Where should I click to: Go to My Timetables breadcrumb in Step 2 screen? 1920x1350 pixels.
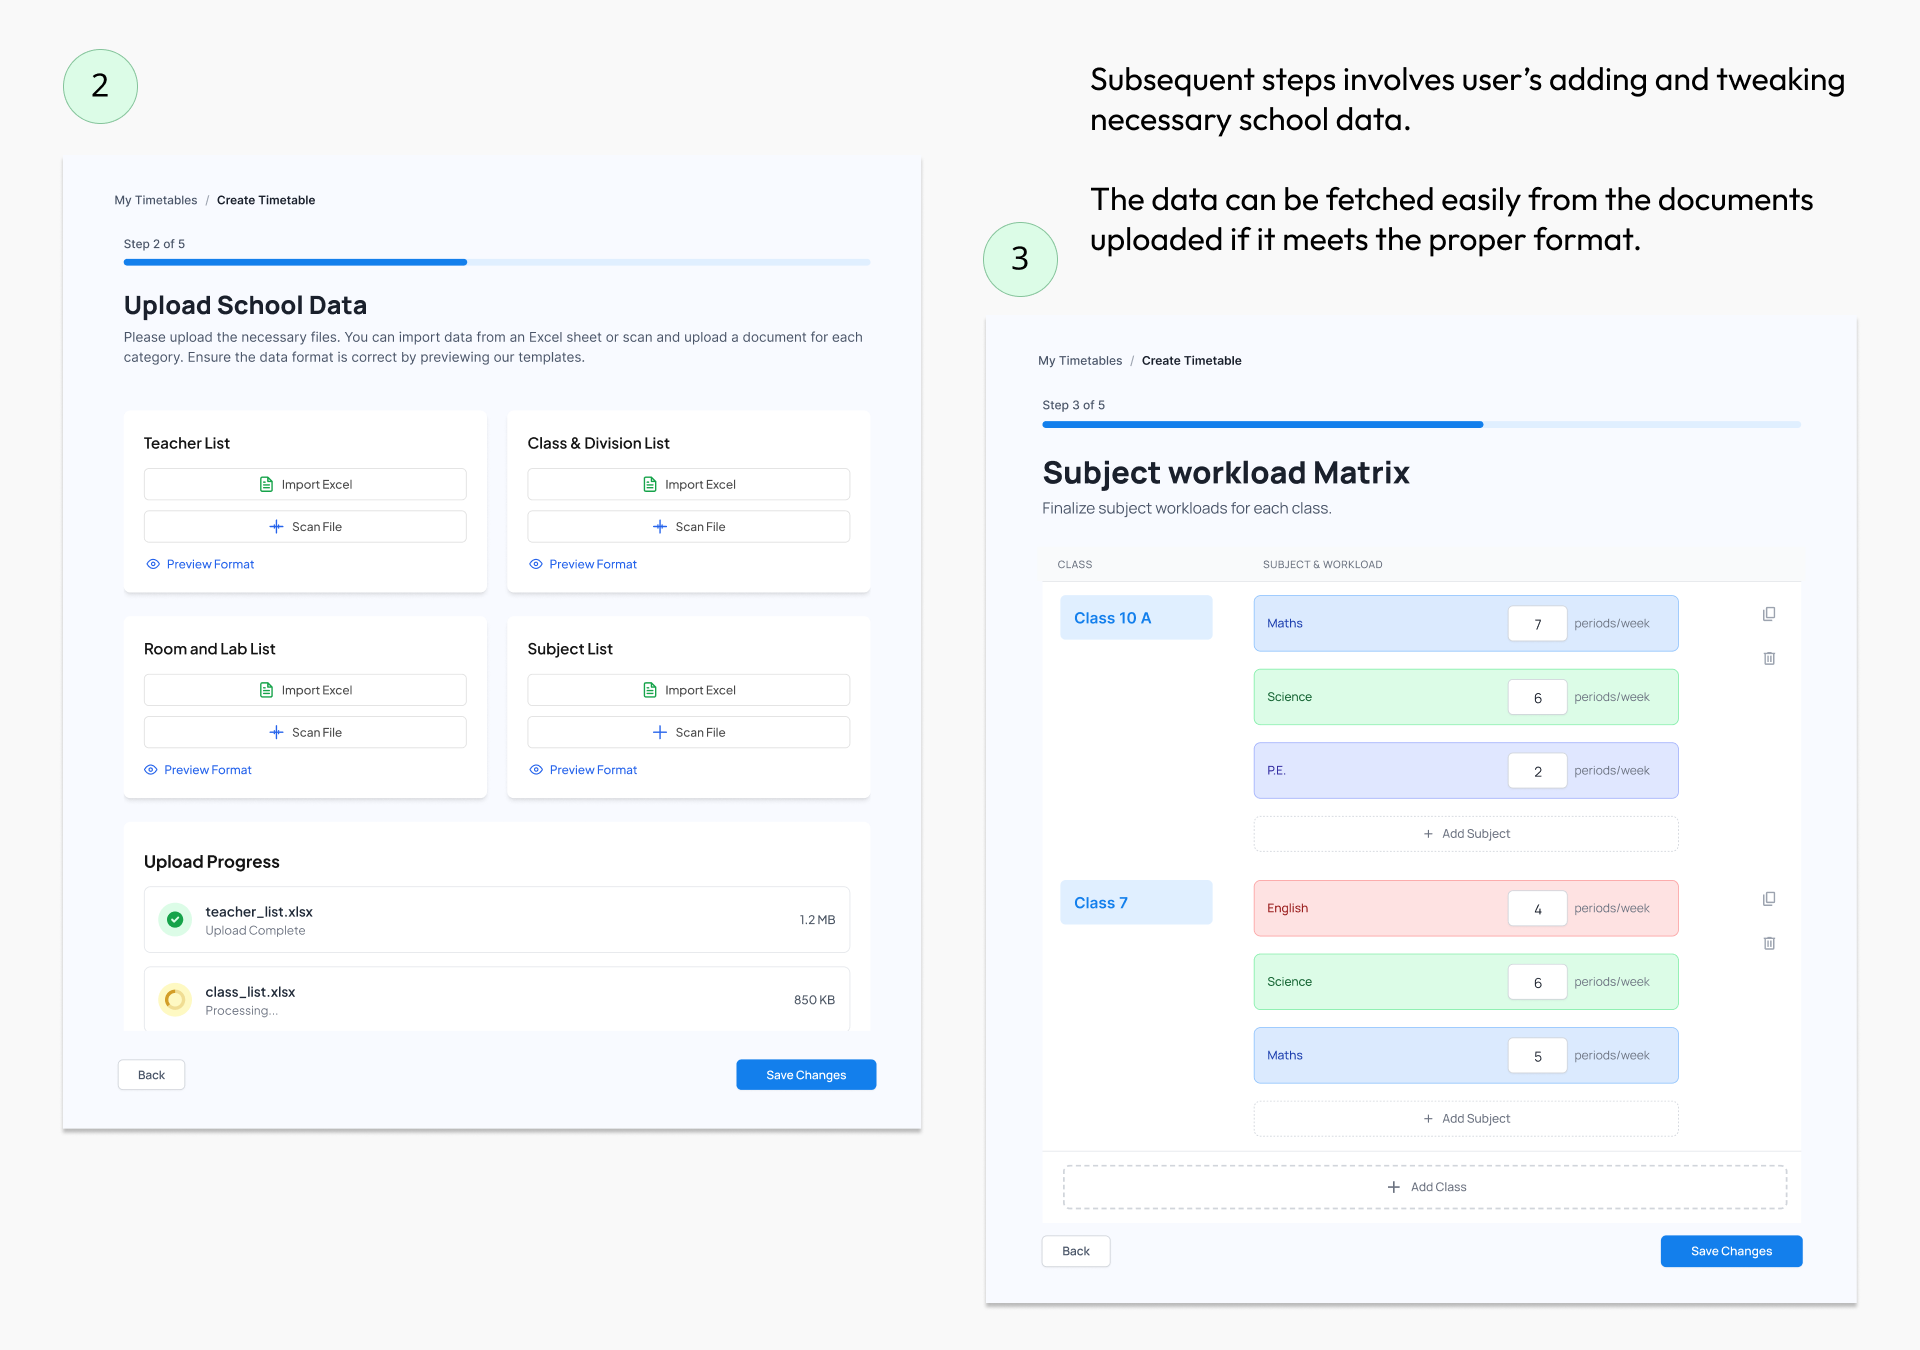pos(156,200)
